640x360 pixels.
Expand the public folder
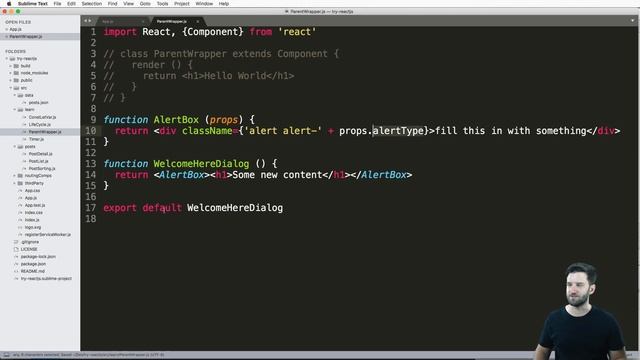click(11, 80)
